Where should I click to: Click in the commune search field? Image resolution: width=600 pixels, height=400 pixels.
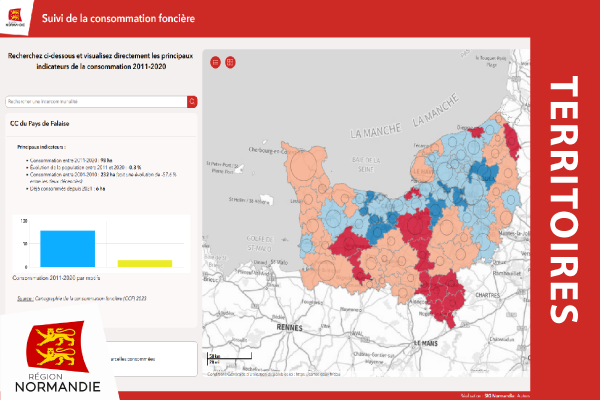click(95, 101)
